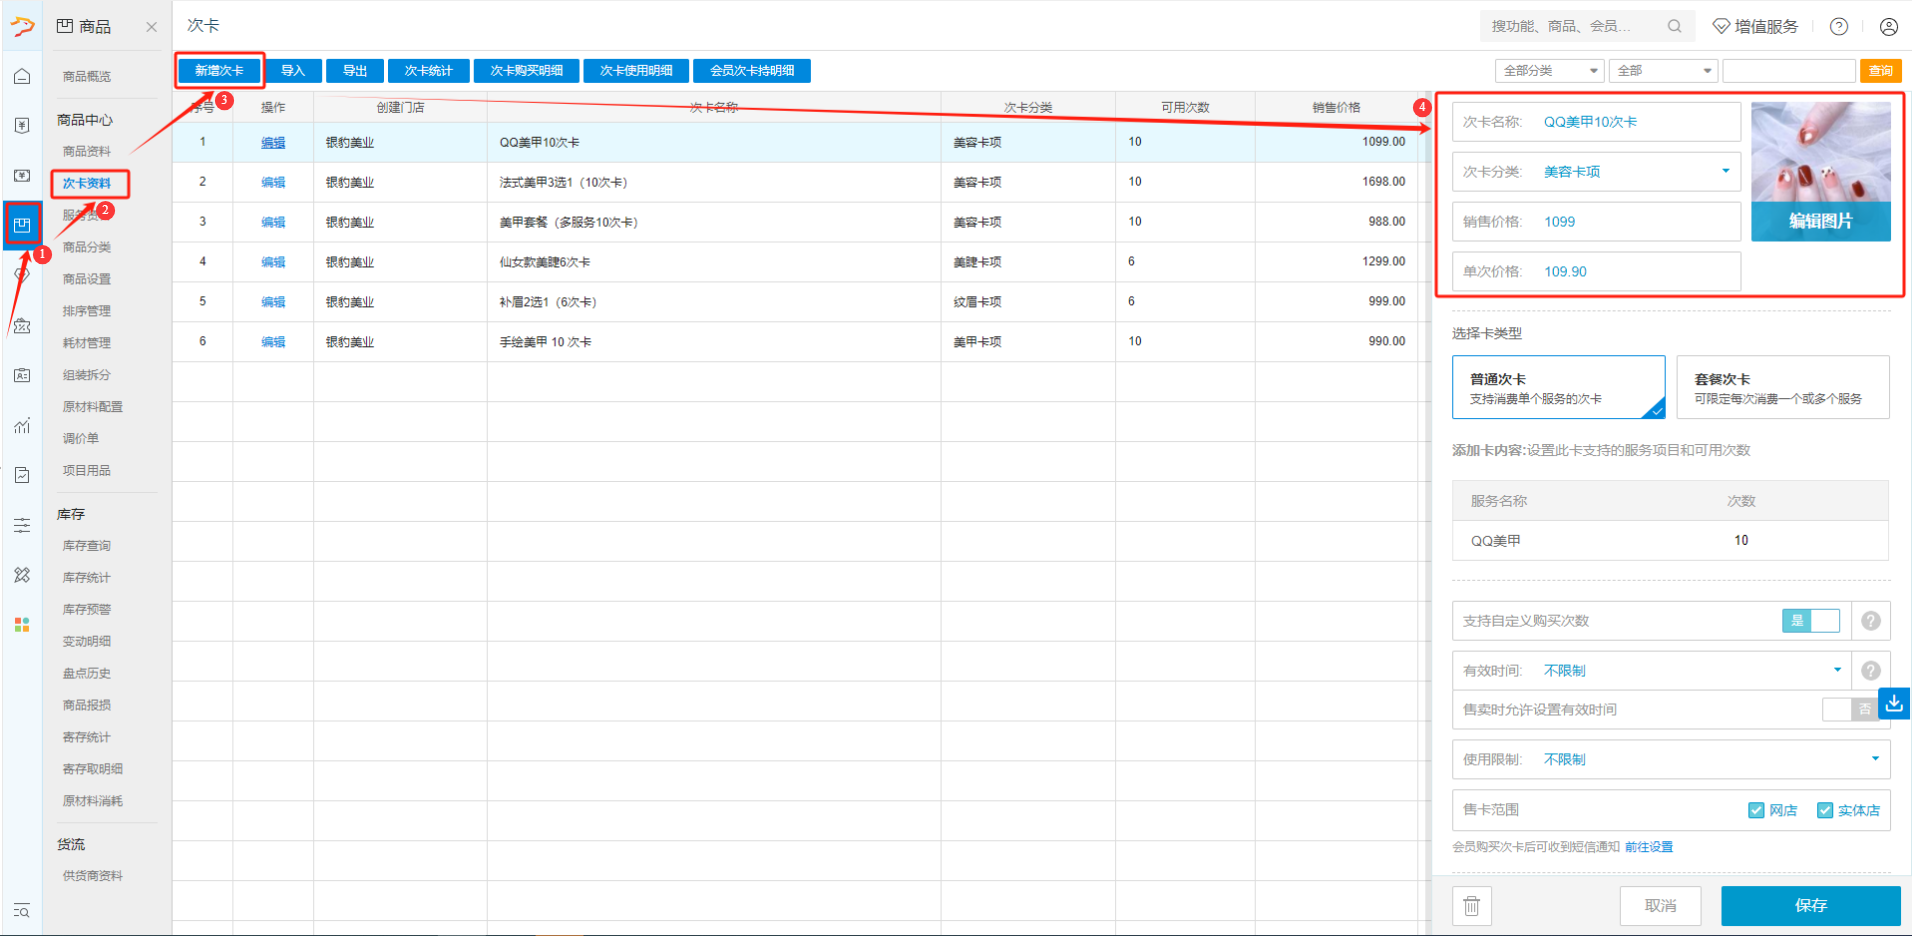Click the trash delete icon at bottom

pyautogui.click(x=1471, y=906)
